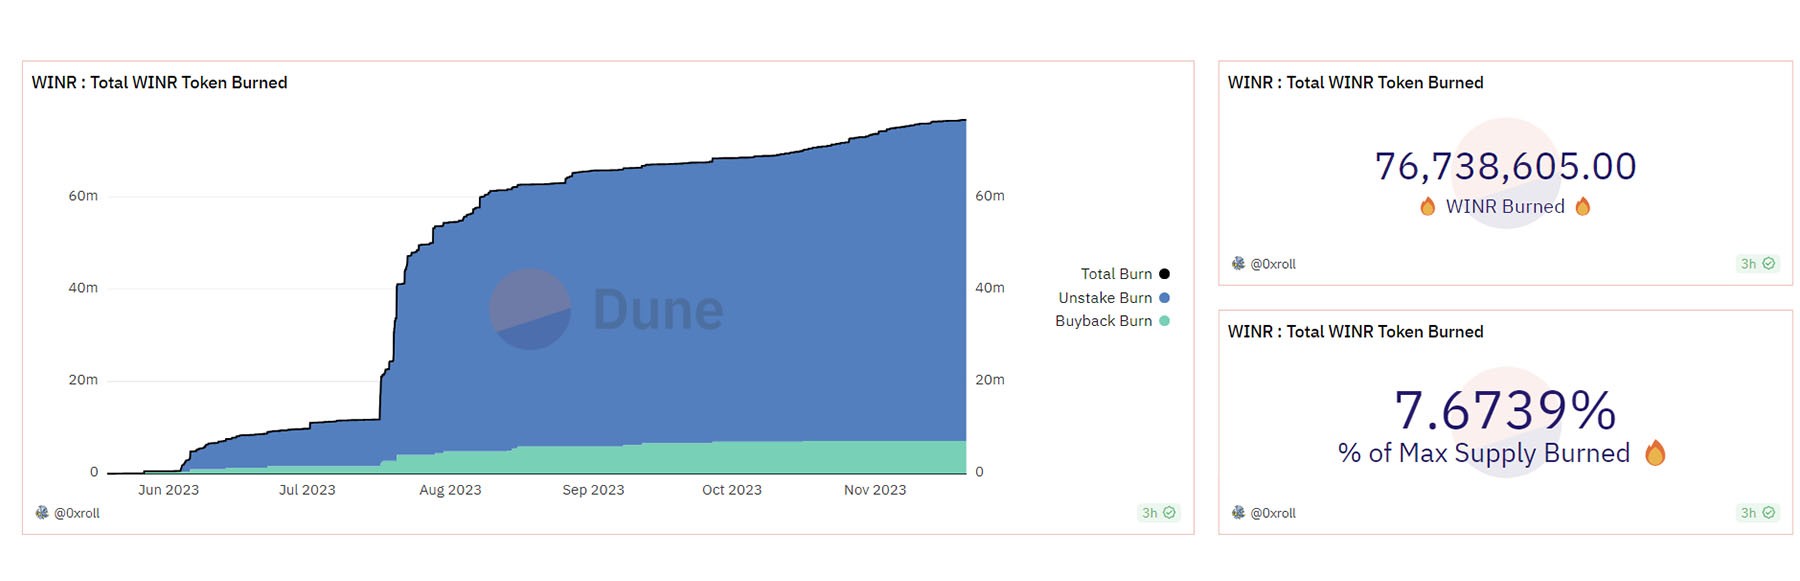Click the Nov 2023 x-axis label
This screenshot has height=581, width=1800.
point(875,490)
